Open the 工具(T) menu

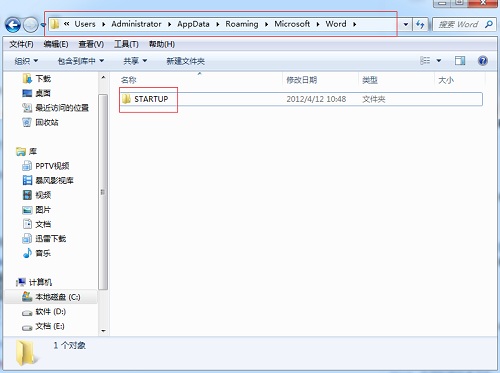126,44
